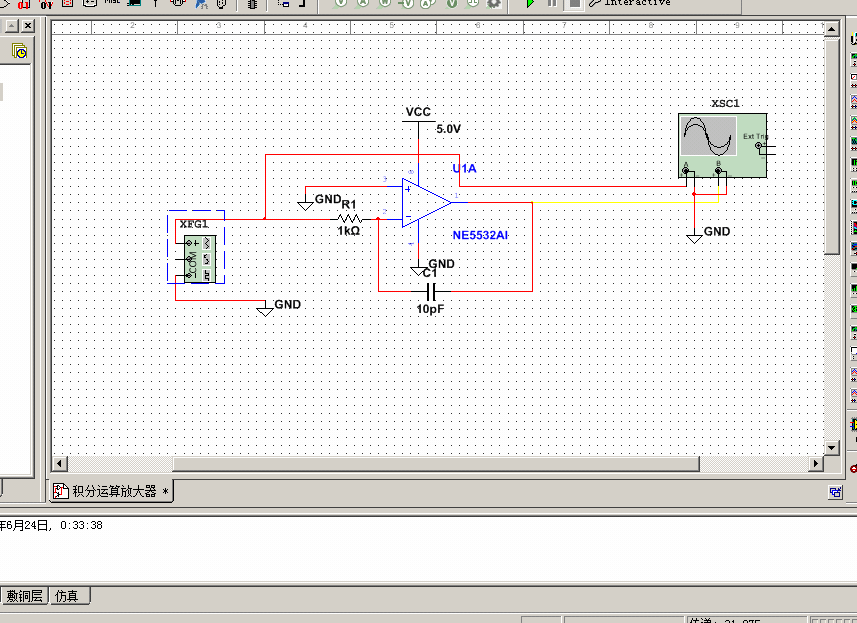Click the vertical scrollbar thumb
This screenshot has height=623, width=857.
(x=831, y=145)
